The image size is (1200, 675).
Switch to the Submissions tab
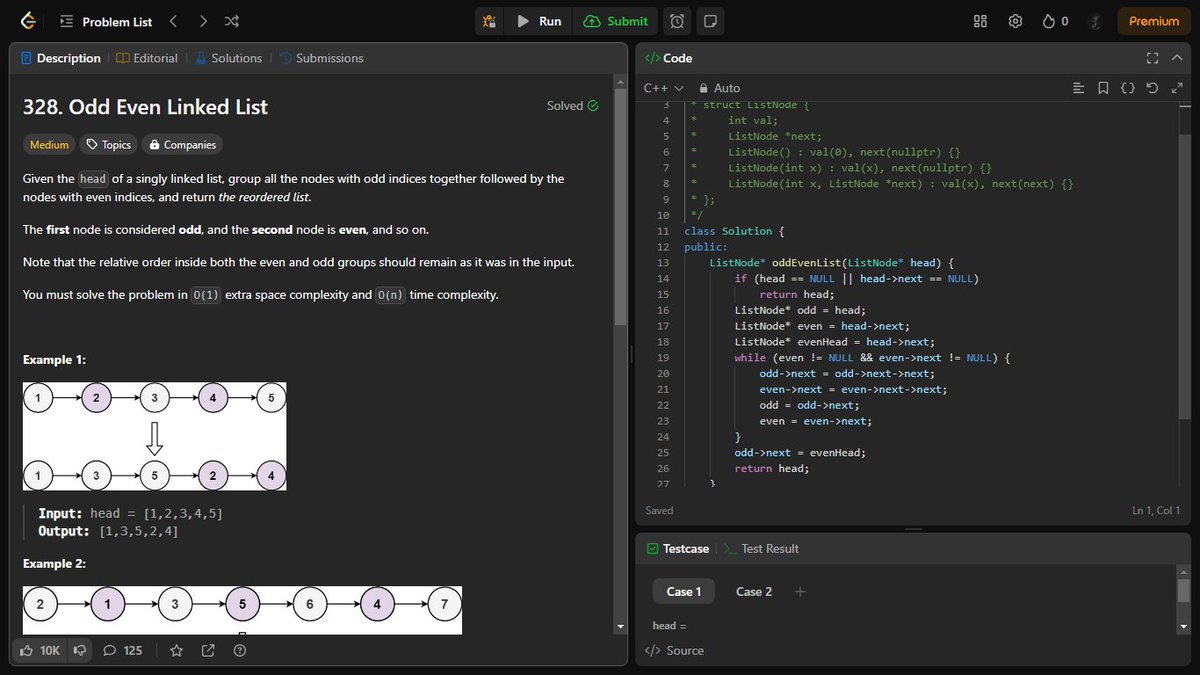pyautogui.click(x=321, y=58)
